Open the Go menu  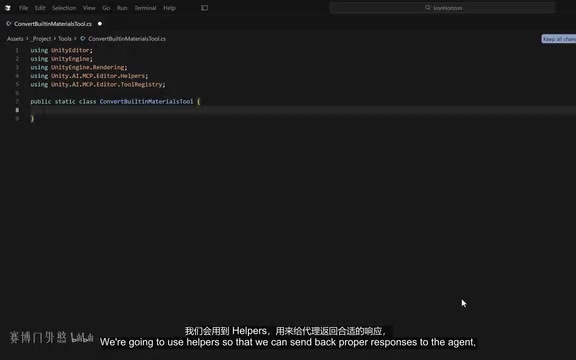106,8
